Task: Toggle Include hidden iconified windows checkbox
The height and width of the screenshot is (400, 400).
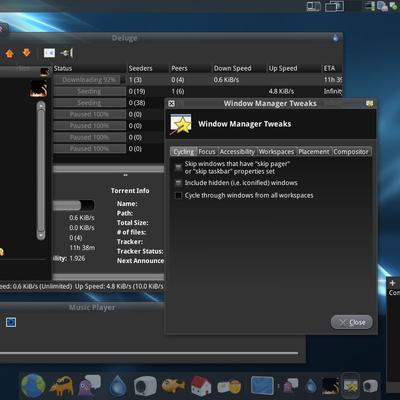Action: (178, 183)
